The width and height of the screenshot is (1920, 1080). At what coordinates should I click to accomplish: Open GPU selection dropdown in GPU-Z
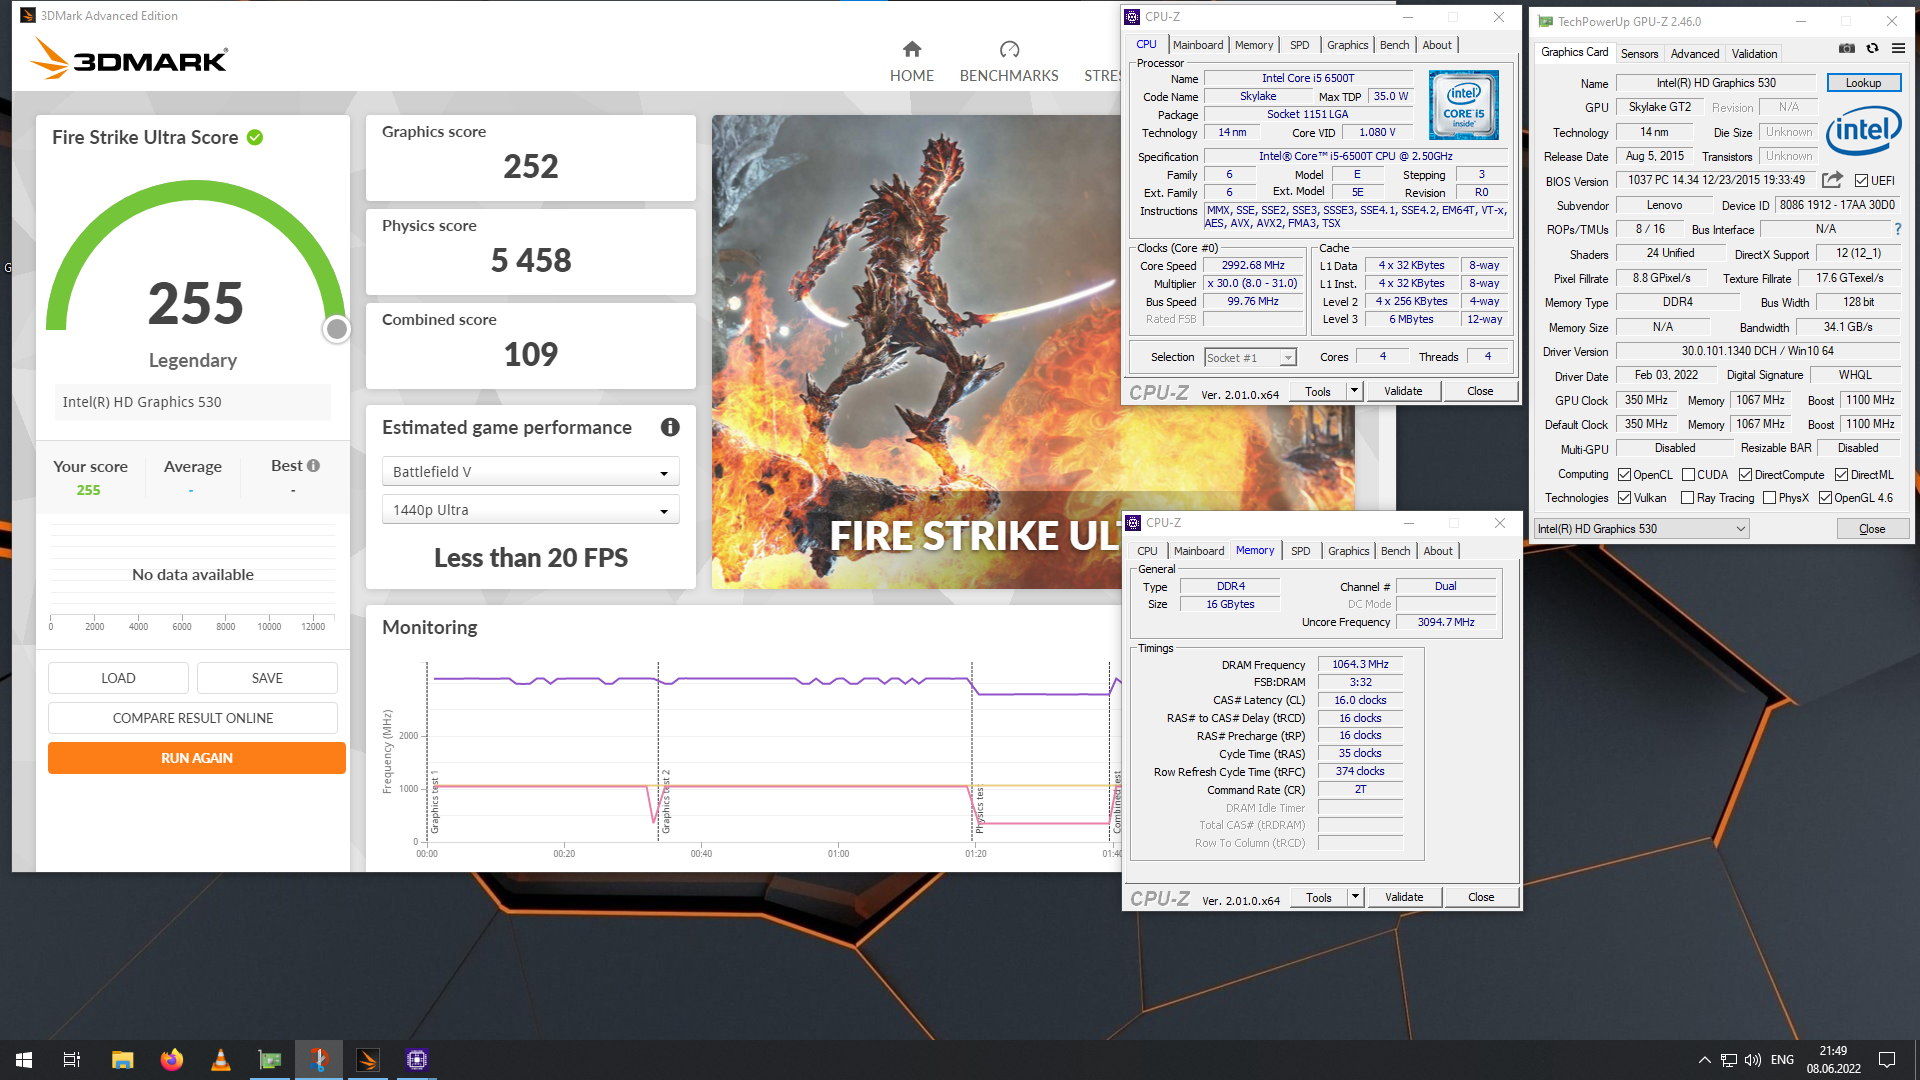1642,529
